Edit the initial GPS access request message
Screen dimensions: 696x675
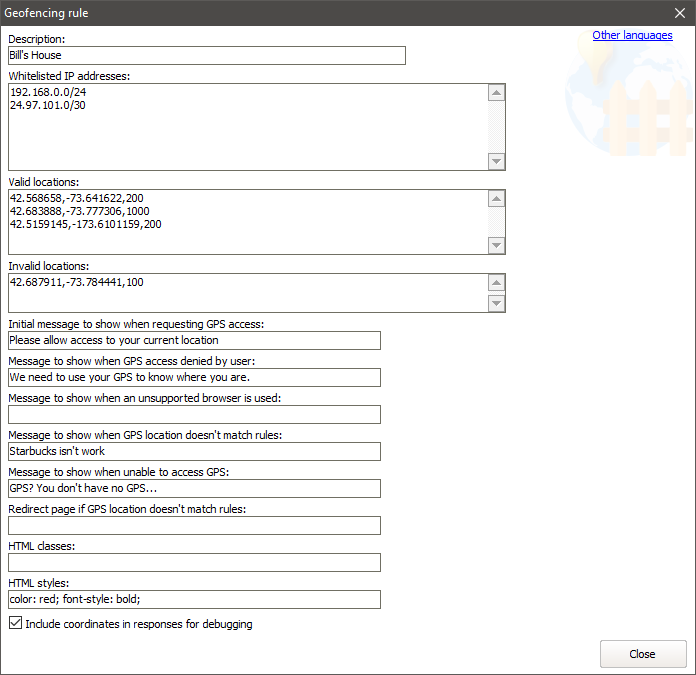point(194,341)
